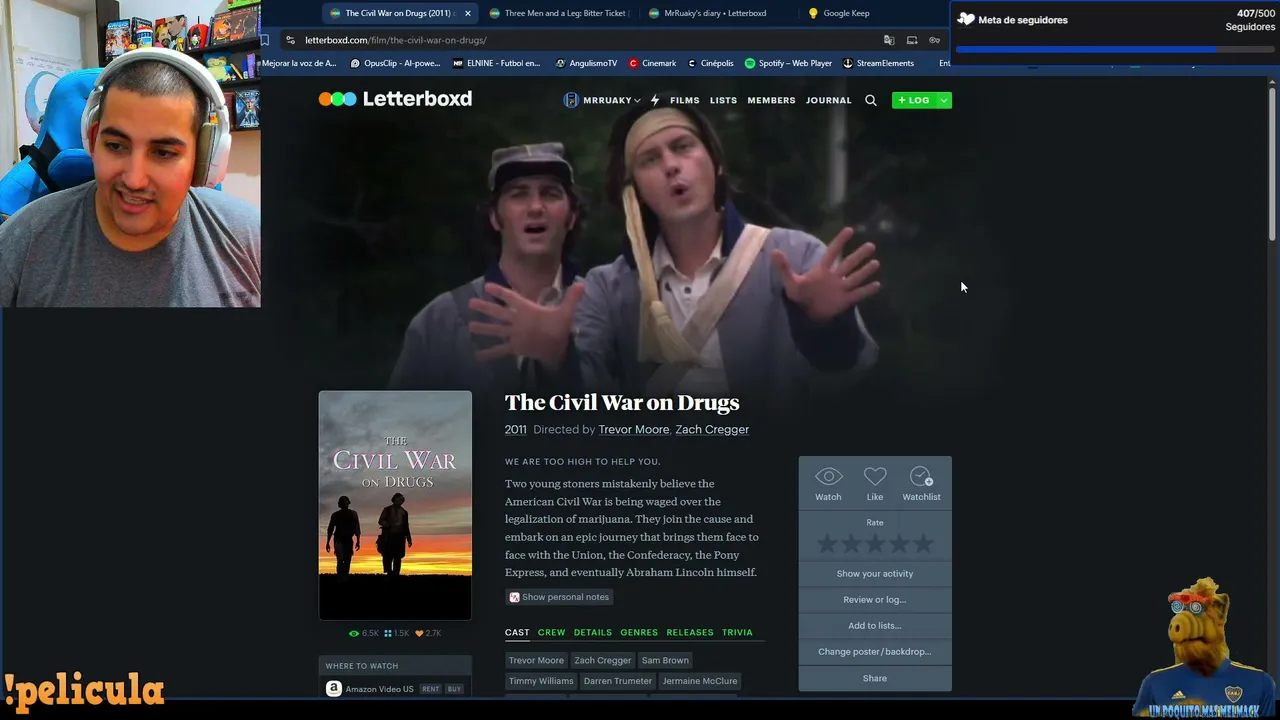This screenshot has height=720, width=1280.
Task: Close The Civil War on Drugs browser tab
Action: [x=467, y=13]
